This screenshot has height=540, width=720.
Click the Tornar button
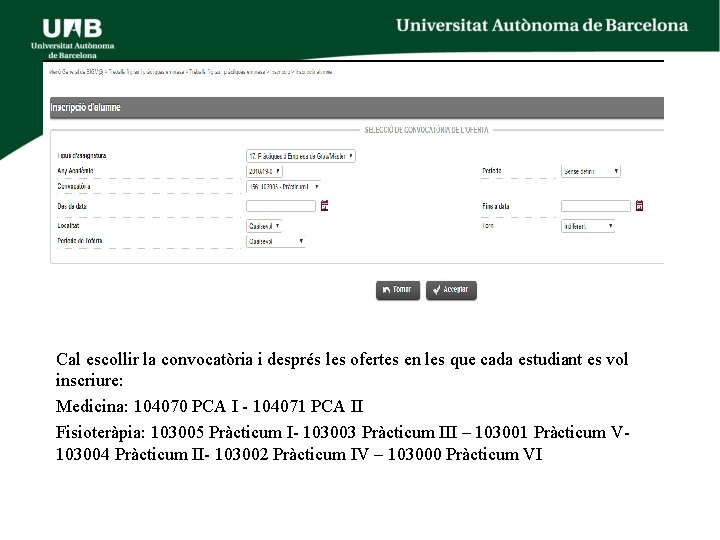pyautogui.click(x=398, y=290)
